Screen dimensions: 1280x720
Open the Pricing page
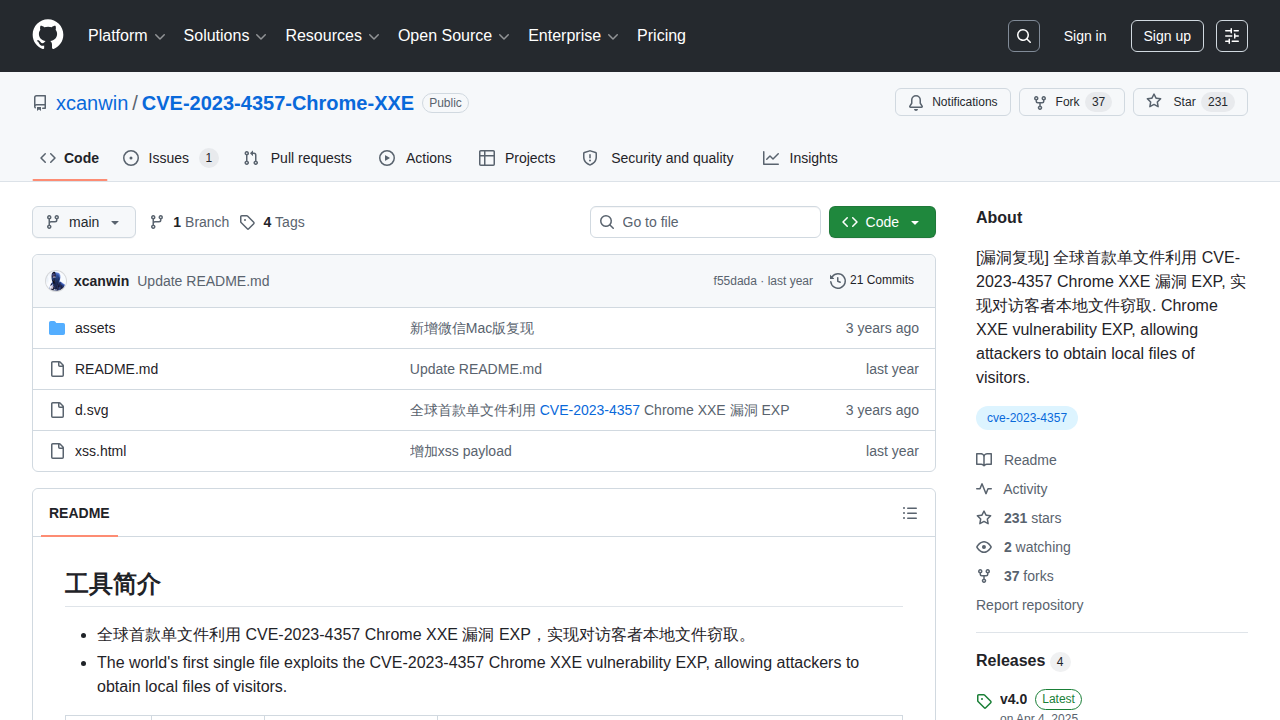pyautogui.click(x=662, y=36)
